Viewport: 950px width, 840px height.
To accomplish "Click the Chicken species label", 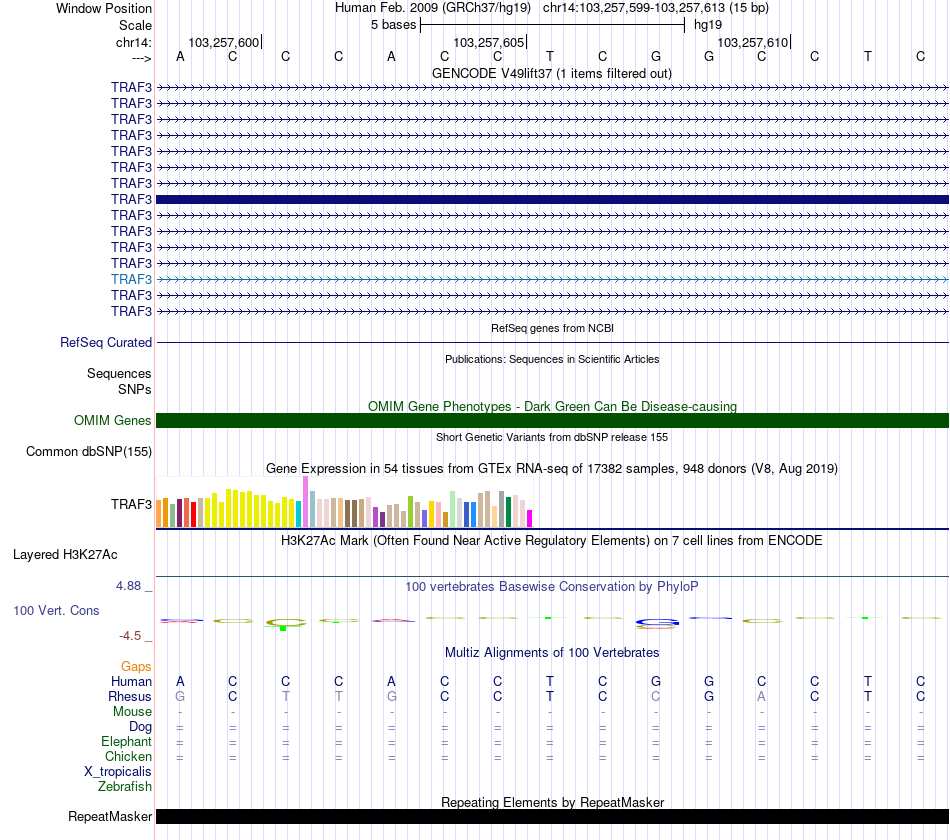I will tap(128, 756).
